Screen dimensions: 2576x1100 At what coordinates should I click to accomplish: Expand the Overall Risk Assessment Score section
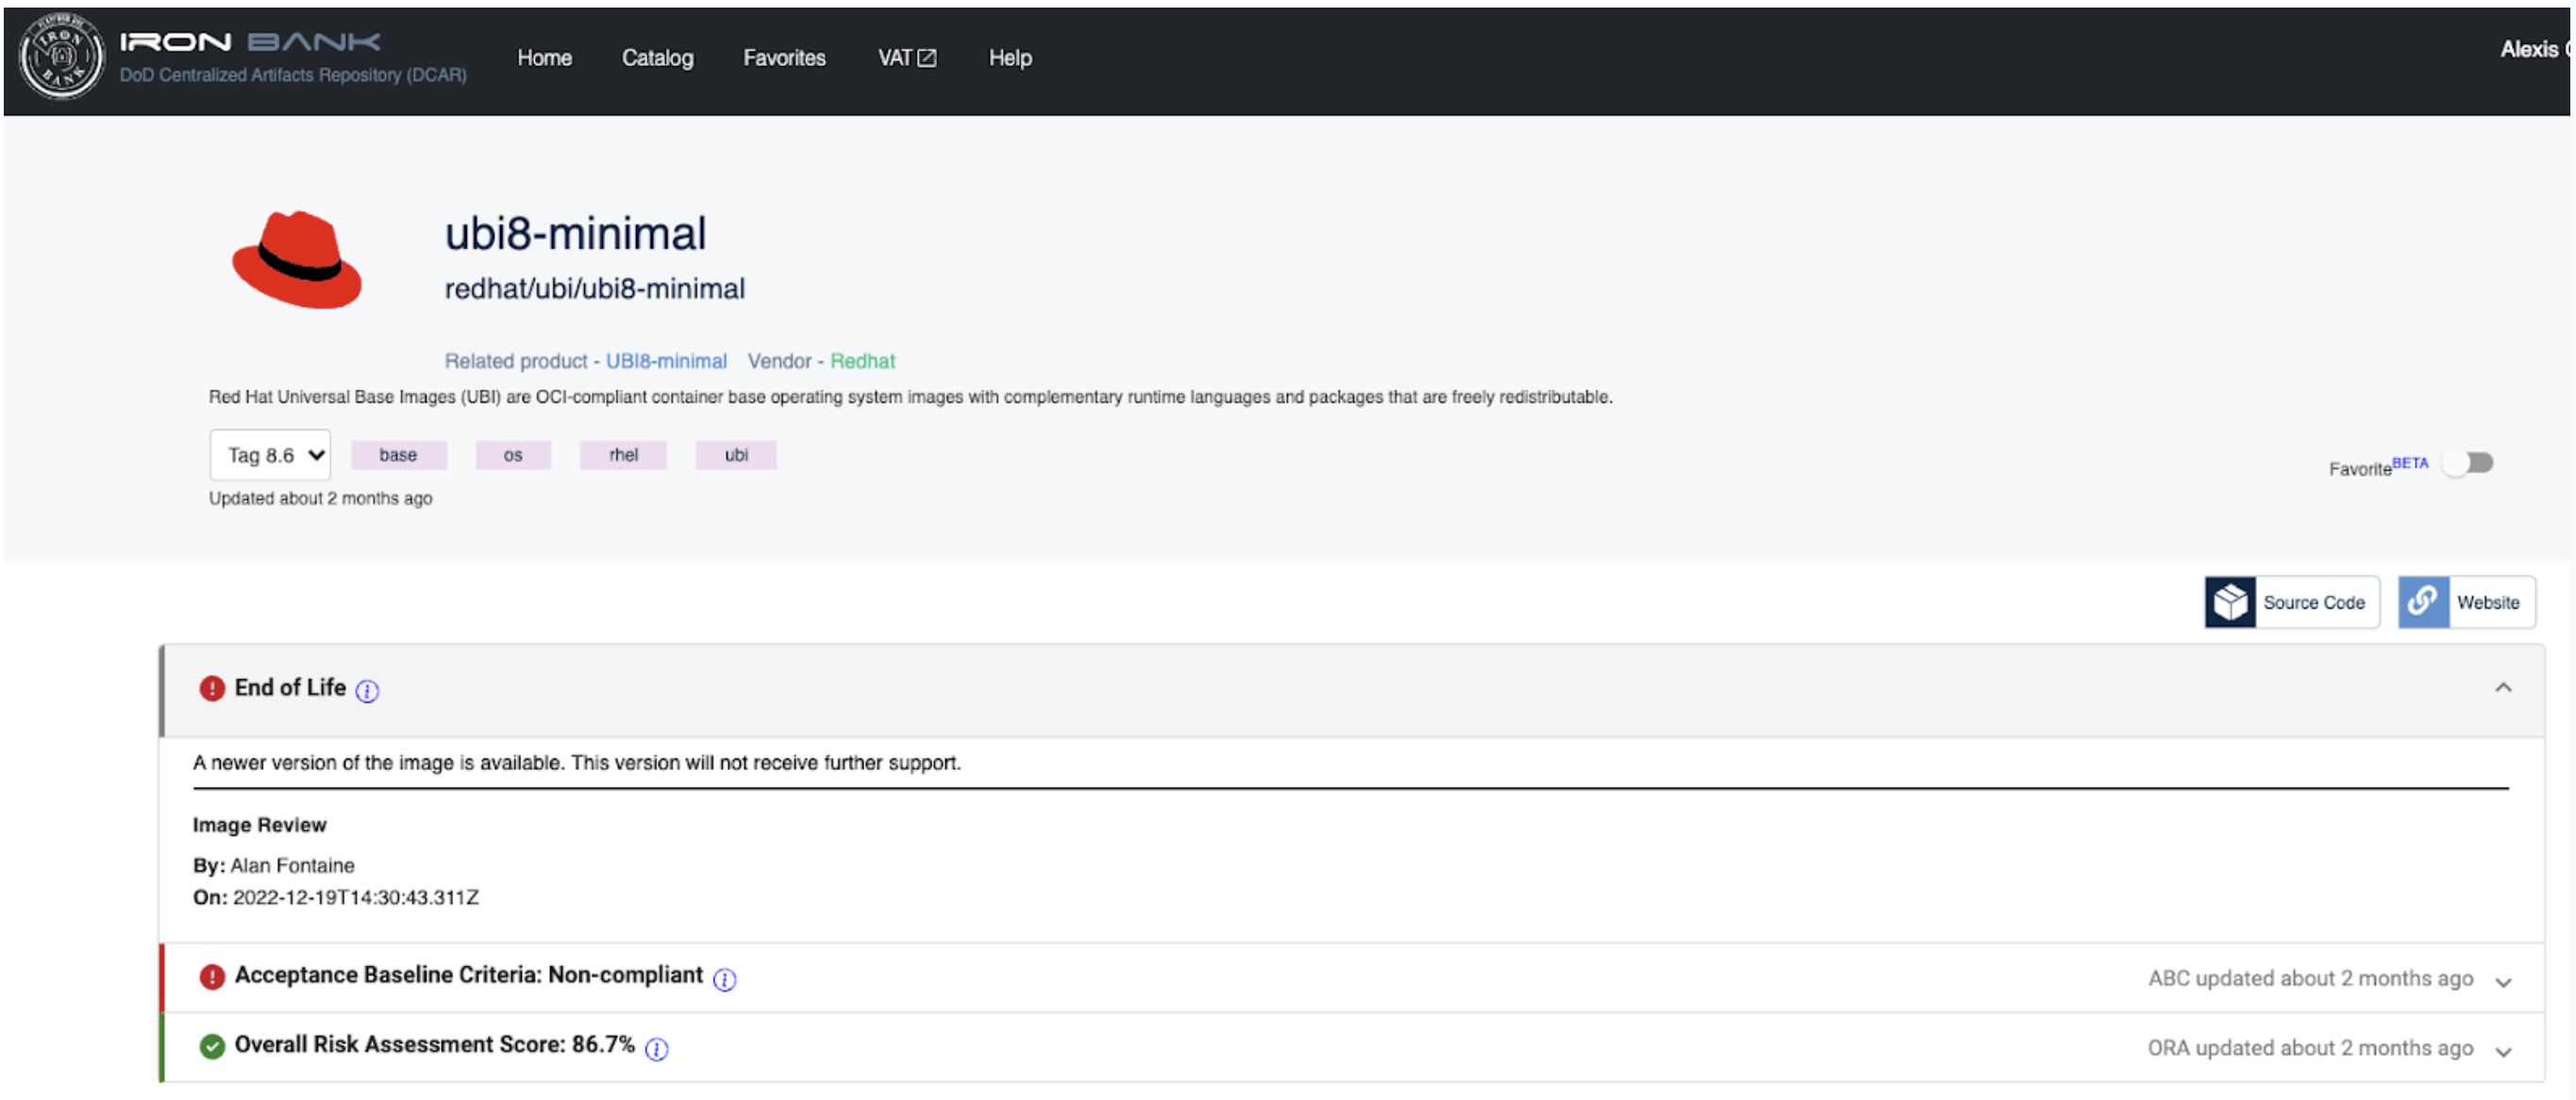coord(2503,1051)
